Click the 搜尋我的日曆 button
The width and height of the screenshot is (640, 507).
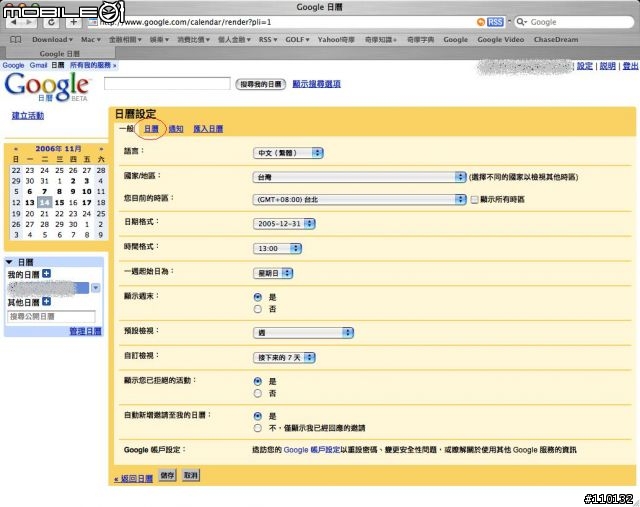click(x=260, y=84)
